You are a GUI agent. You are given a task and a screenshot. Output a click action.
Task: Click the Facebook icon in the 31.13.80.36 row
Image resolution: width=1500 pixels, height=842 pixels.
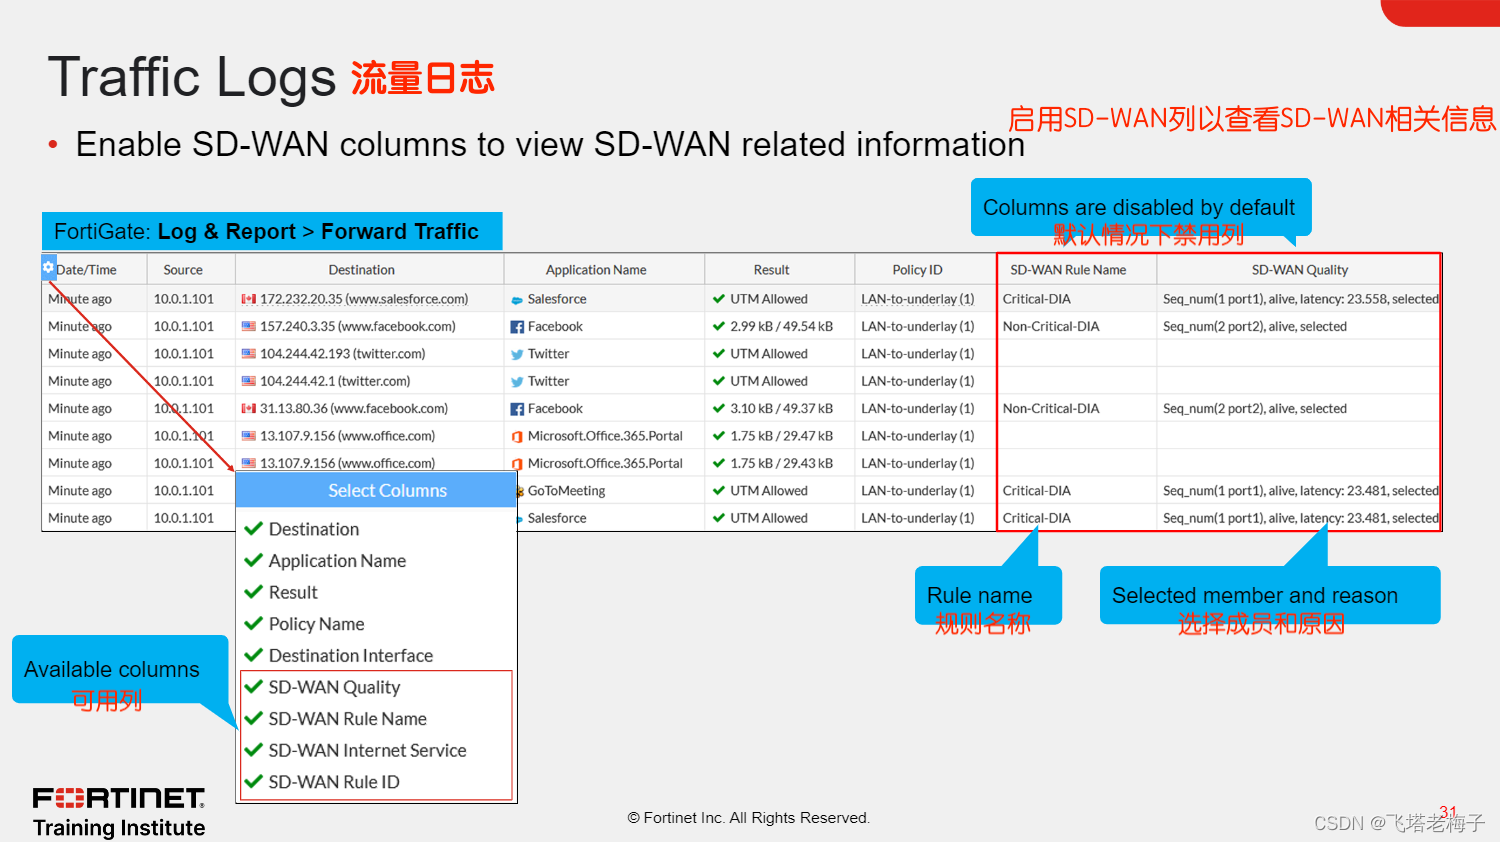[517, 409]
